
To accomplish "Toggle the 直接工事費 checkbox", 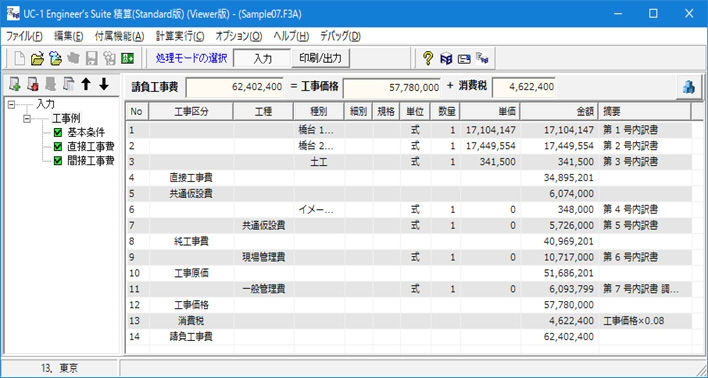I will pos(57,146).
